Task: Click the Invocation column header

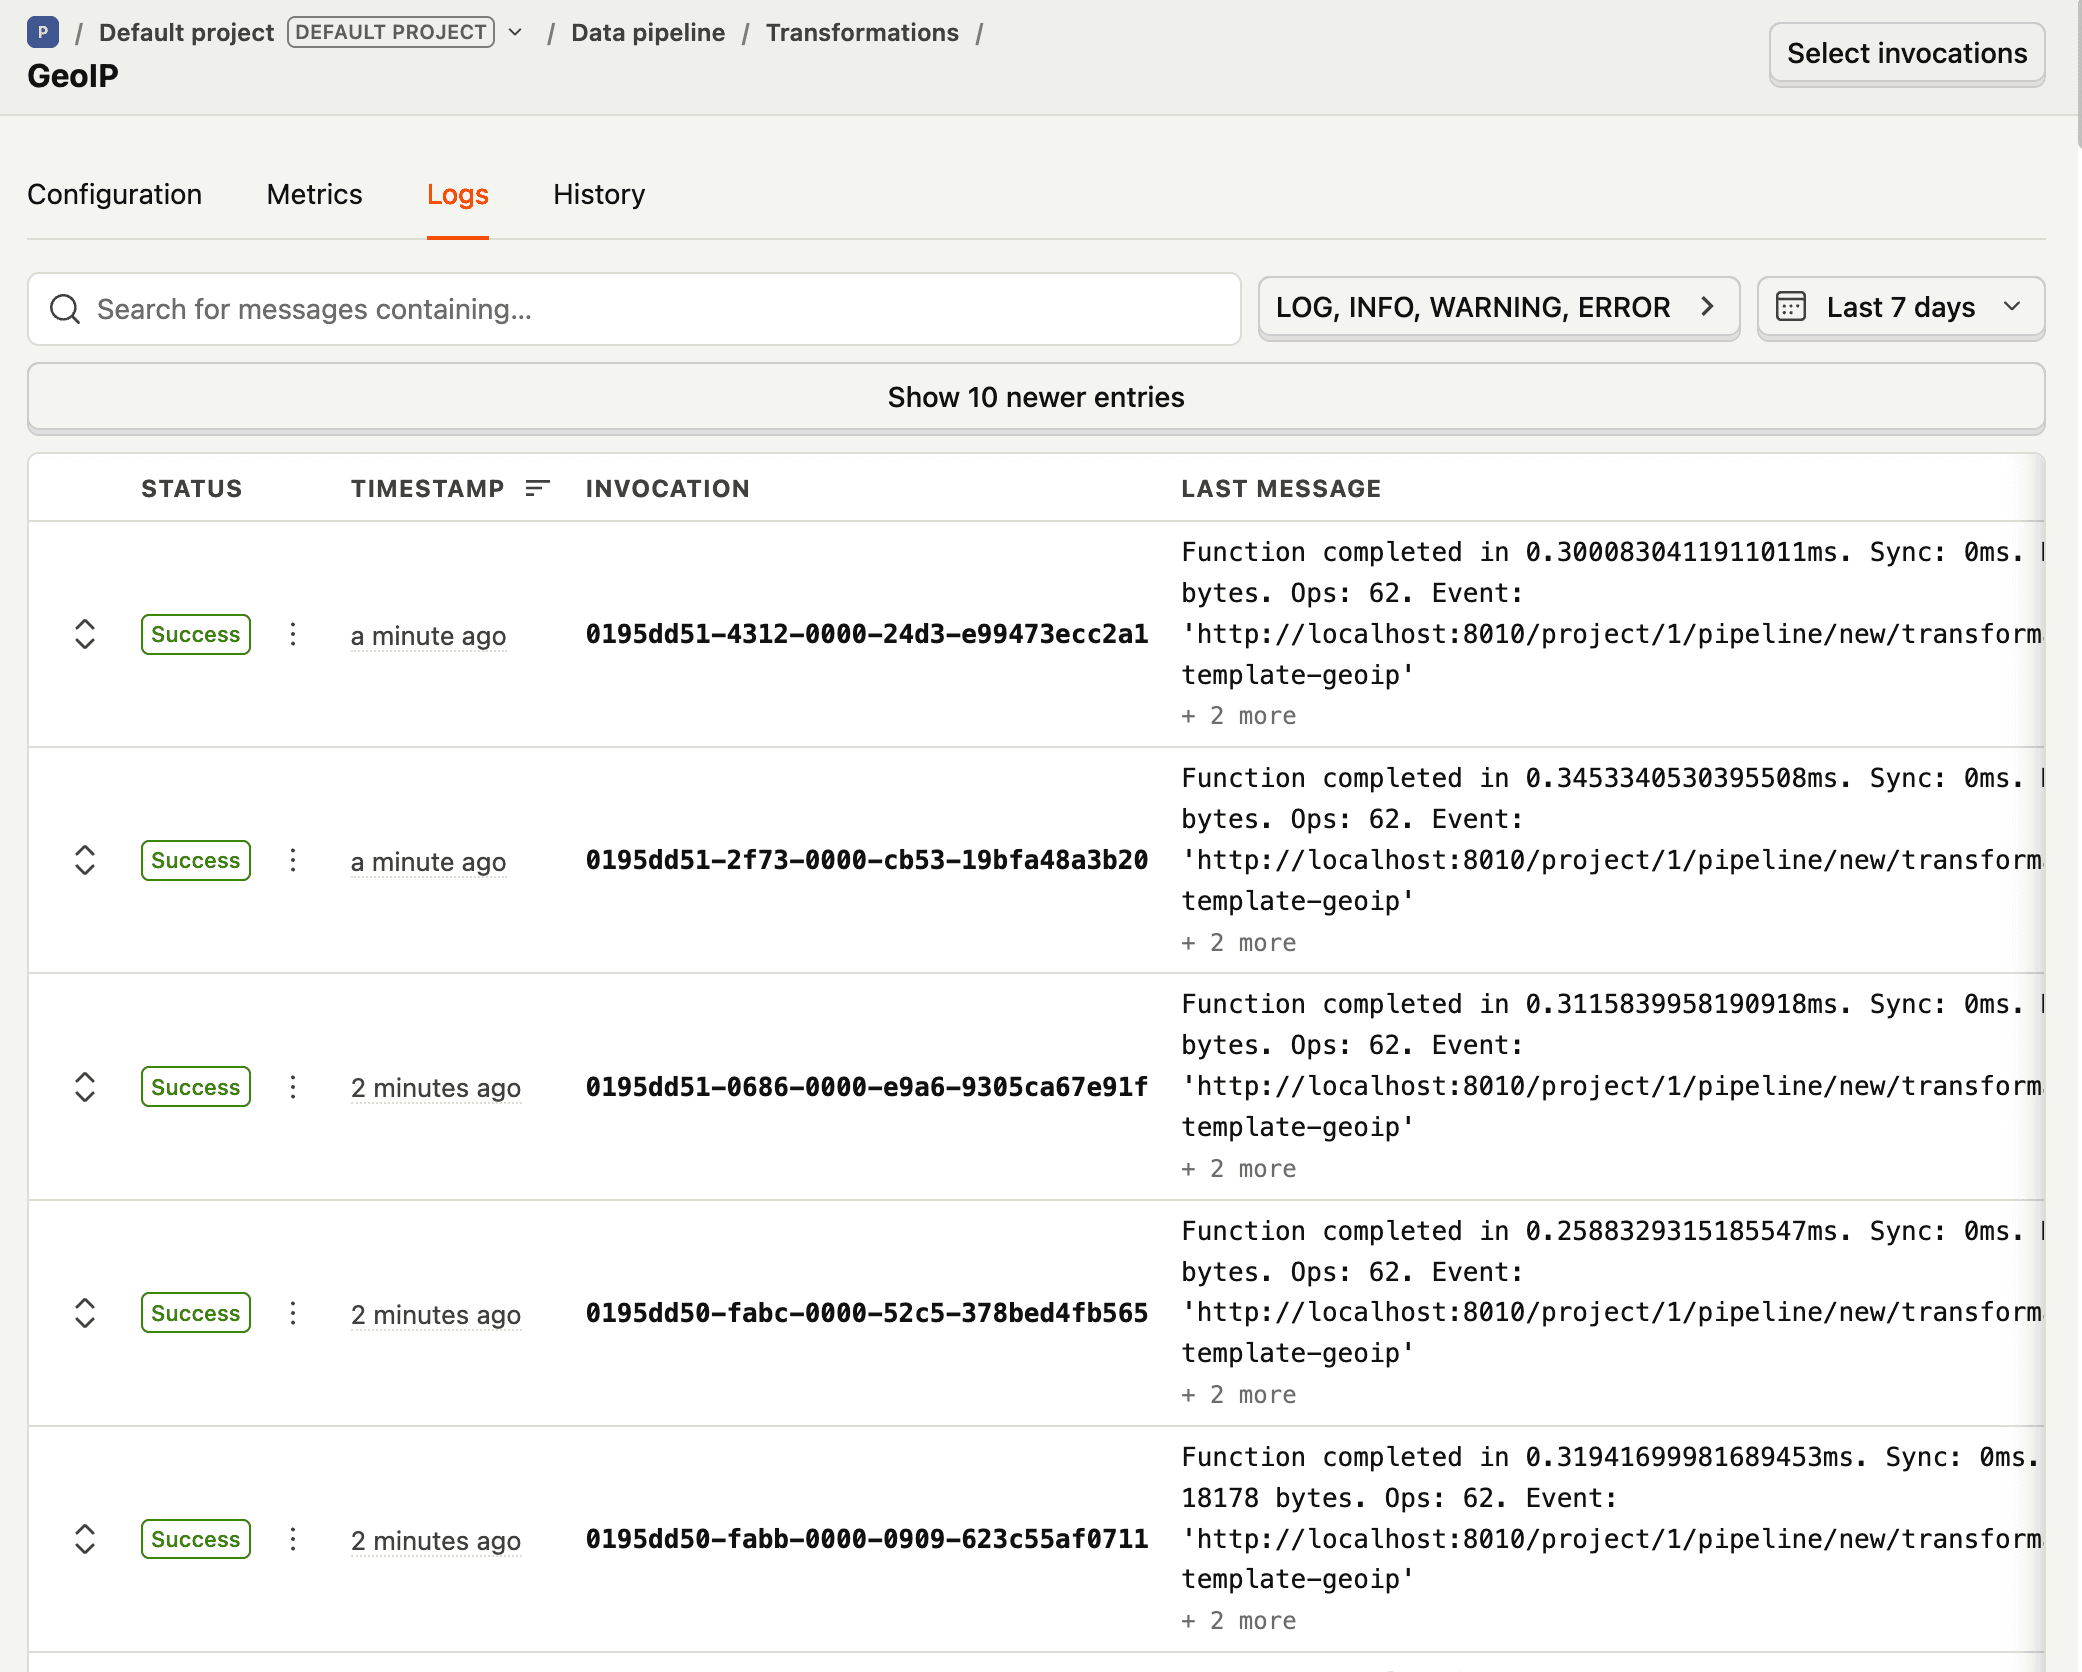Action: pyautogui.click(x=668, y=488)
